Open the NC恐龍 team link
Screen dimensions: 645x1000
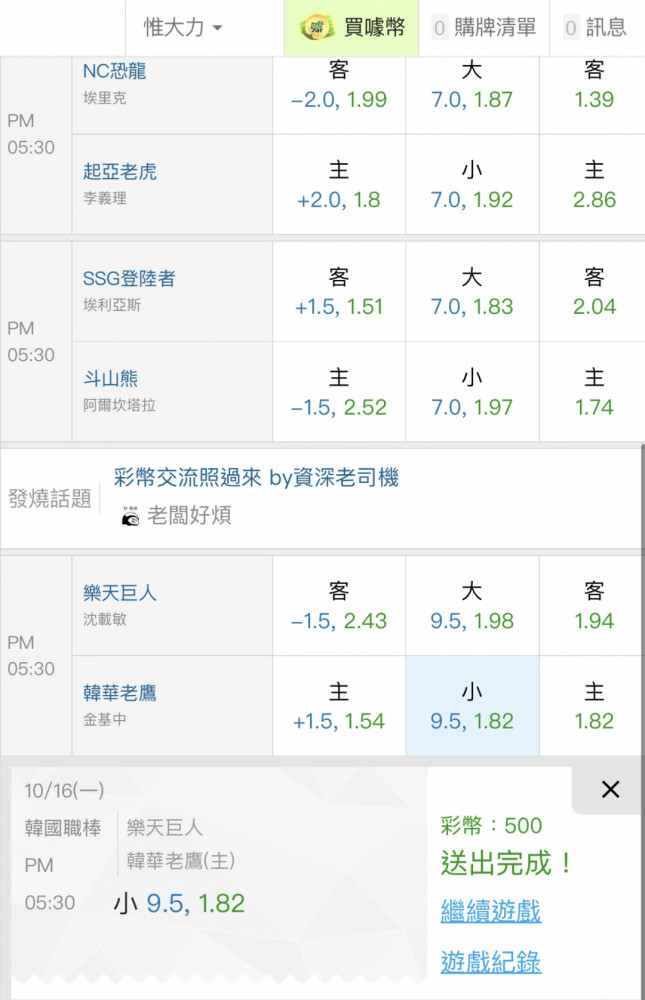[115, 72]
